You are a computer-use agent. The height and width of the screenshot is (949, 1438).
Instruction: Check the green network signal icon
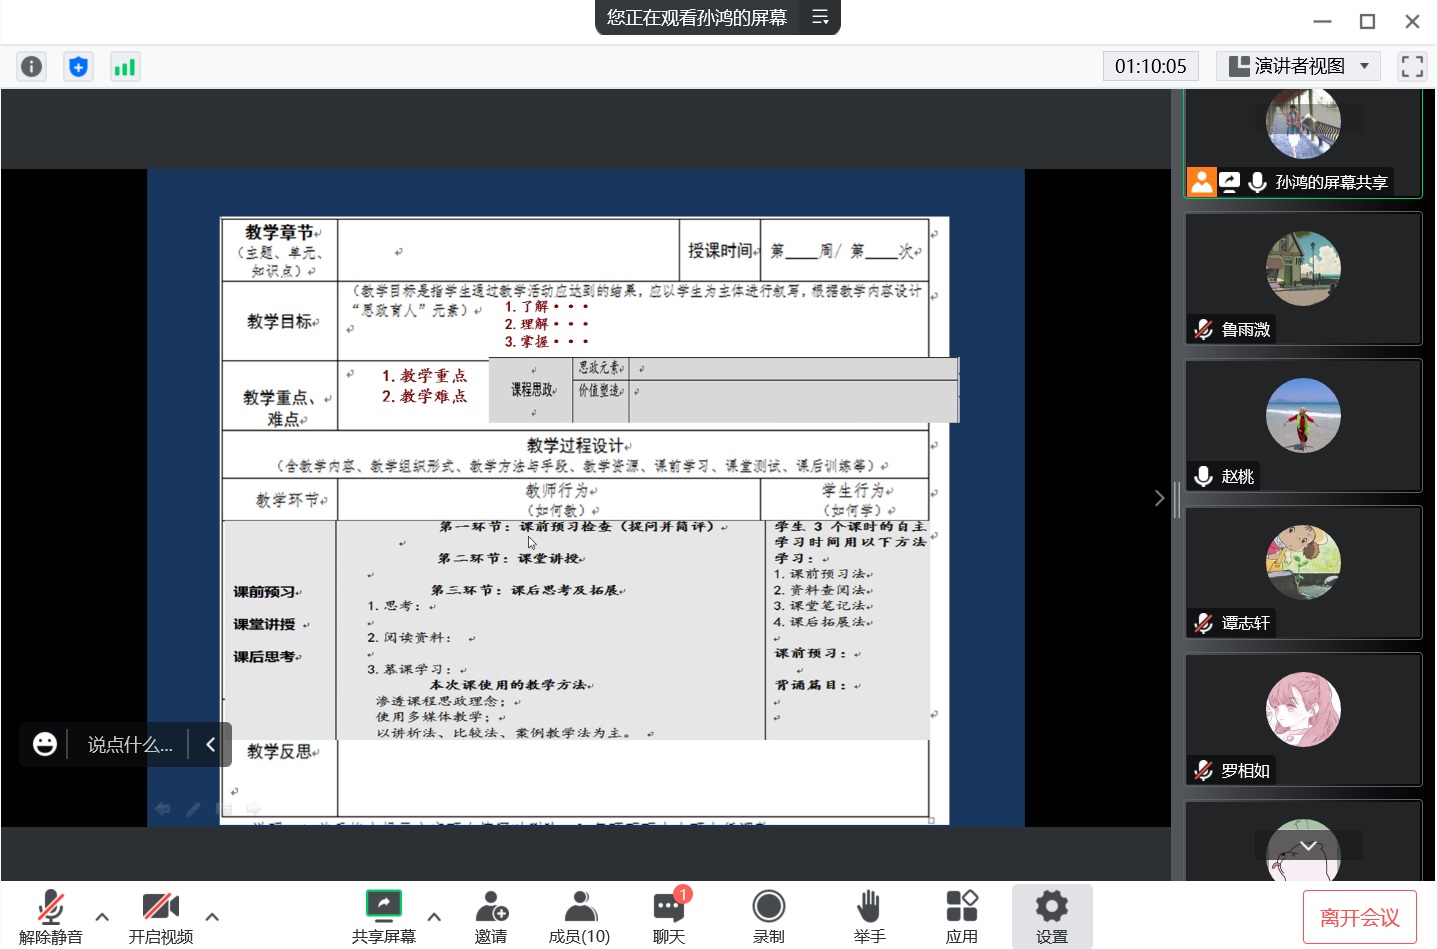125,67
